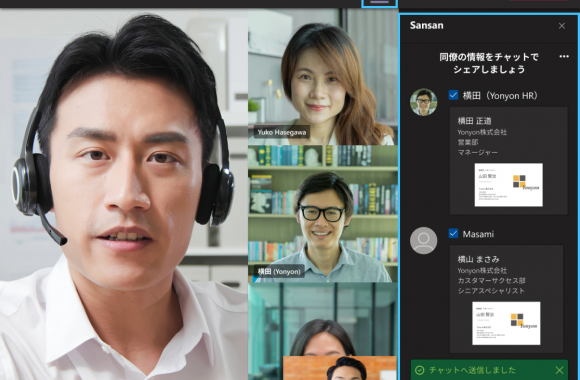The height and width of the screenshot is (380, 580).
Task: Open 横田 正道's business card image
Action: [509, 185]
